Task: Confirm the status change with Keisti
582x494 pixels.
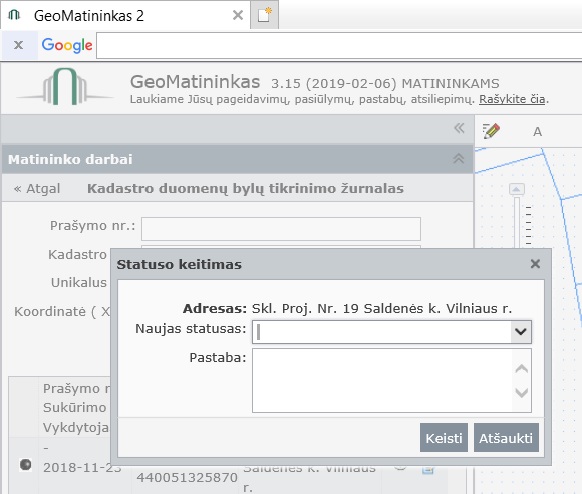Action: [x=444, y=438]
